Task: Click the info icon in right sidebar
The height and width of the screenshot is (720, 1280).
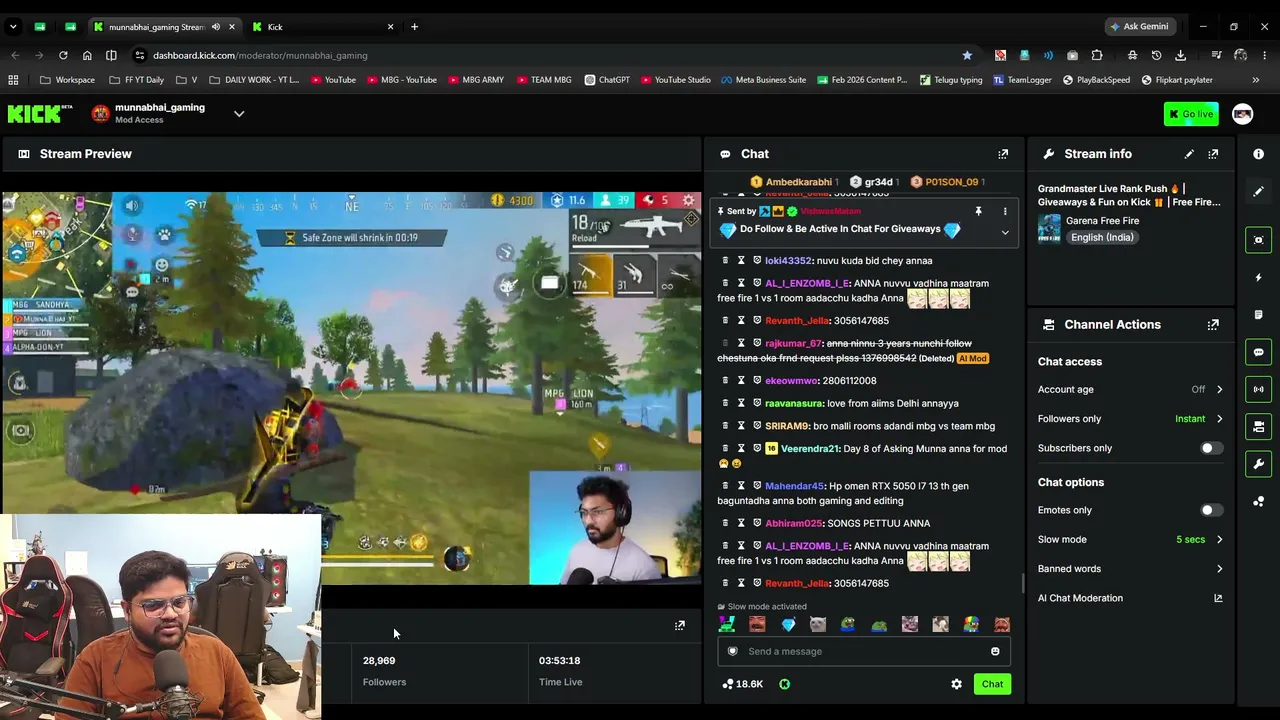Action: (x=1258, y=154)
